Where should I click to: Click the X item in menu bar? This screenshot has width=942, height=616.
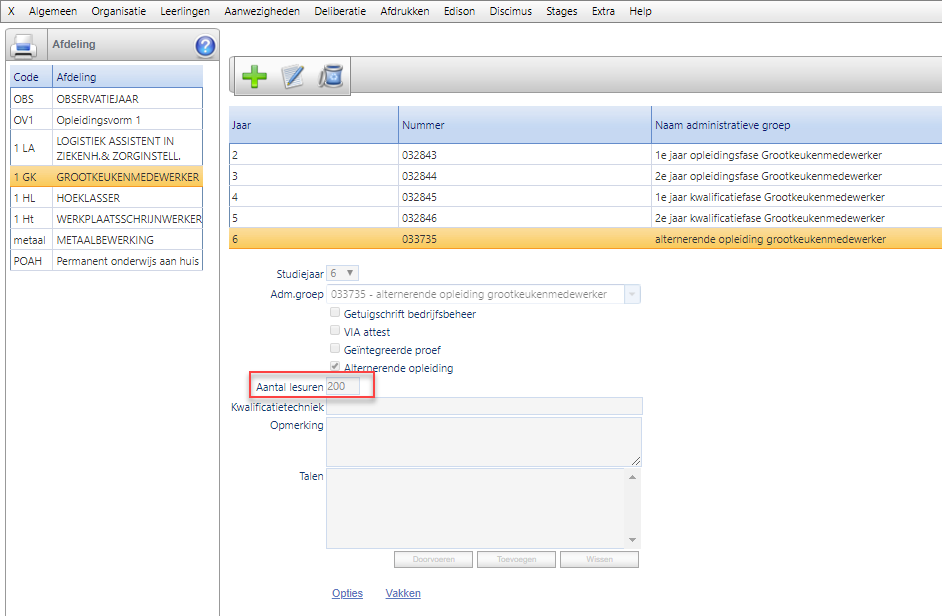coord(12,11)
